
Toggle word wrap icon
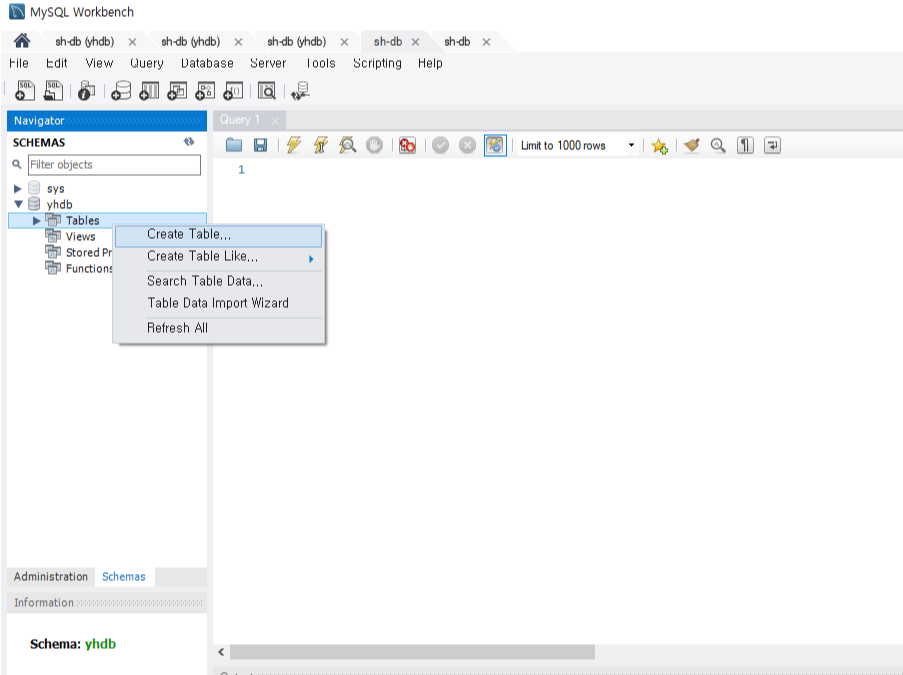pos(772,145)
